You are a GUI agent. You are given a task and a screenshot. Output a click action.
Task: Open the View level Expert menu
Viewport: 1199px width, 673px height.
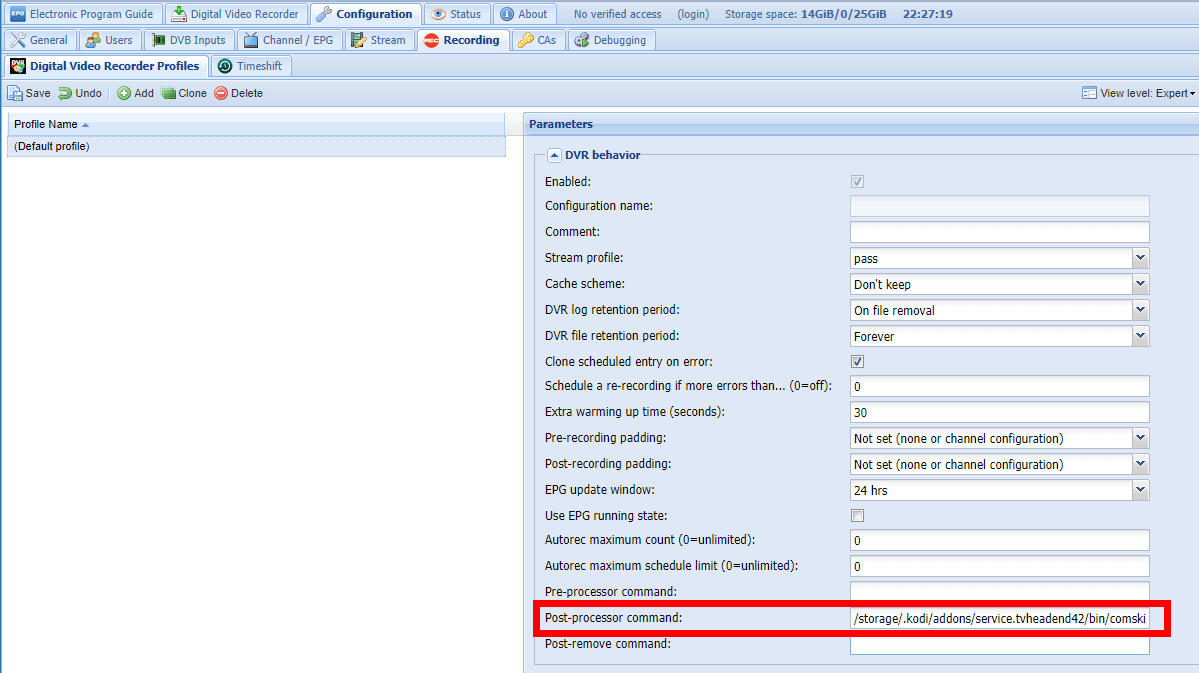click(1138, 93)
